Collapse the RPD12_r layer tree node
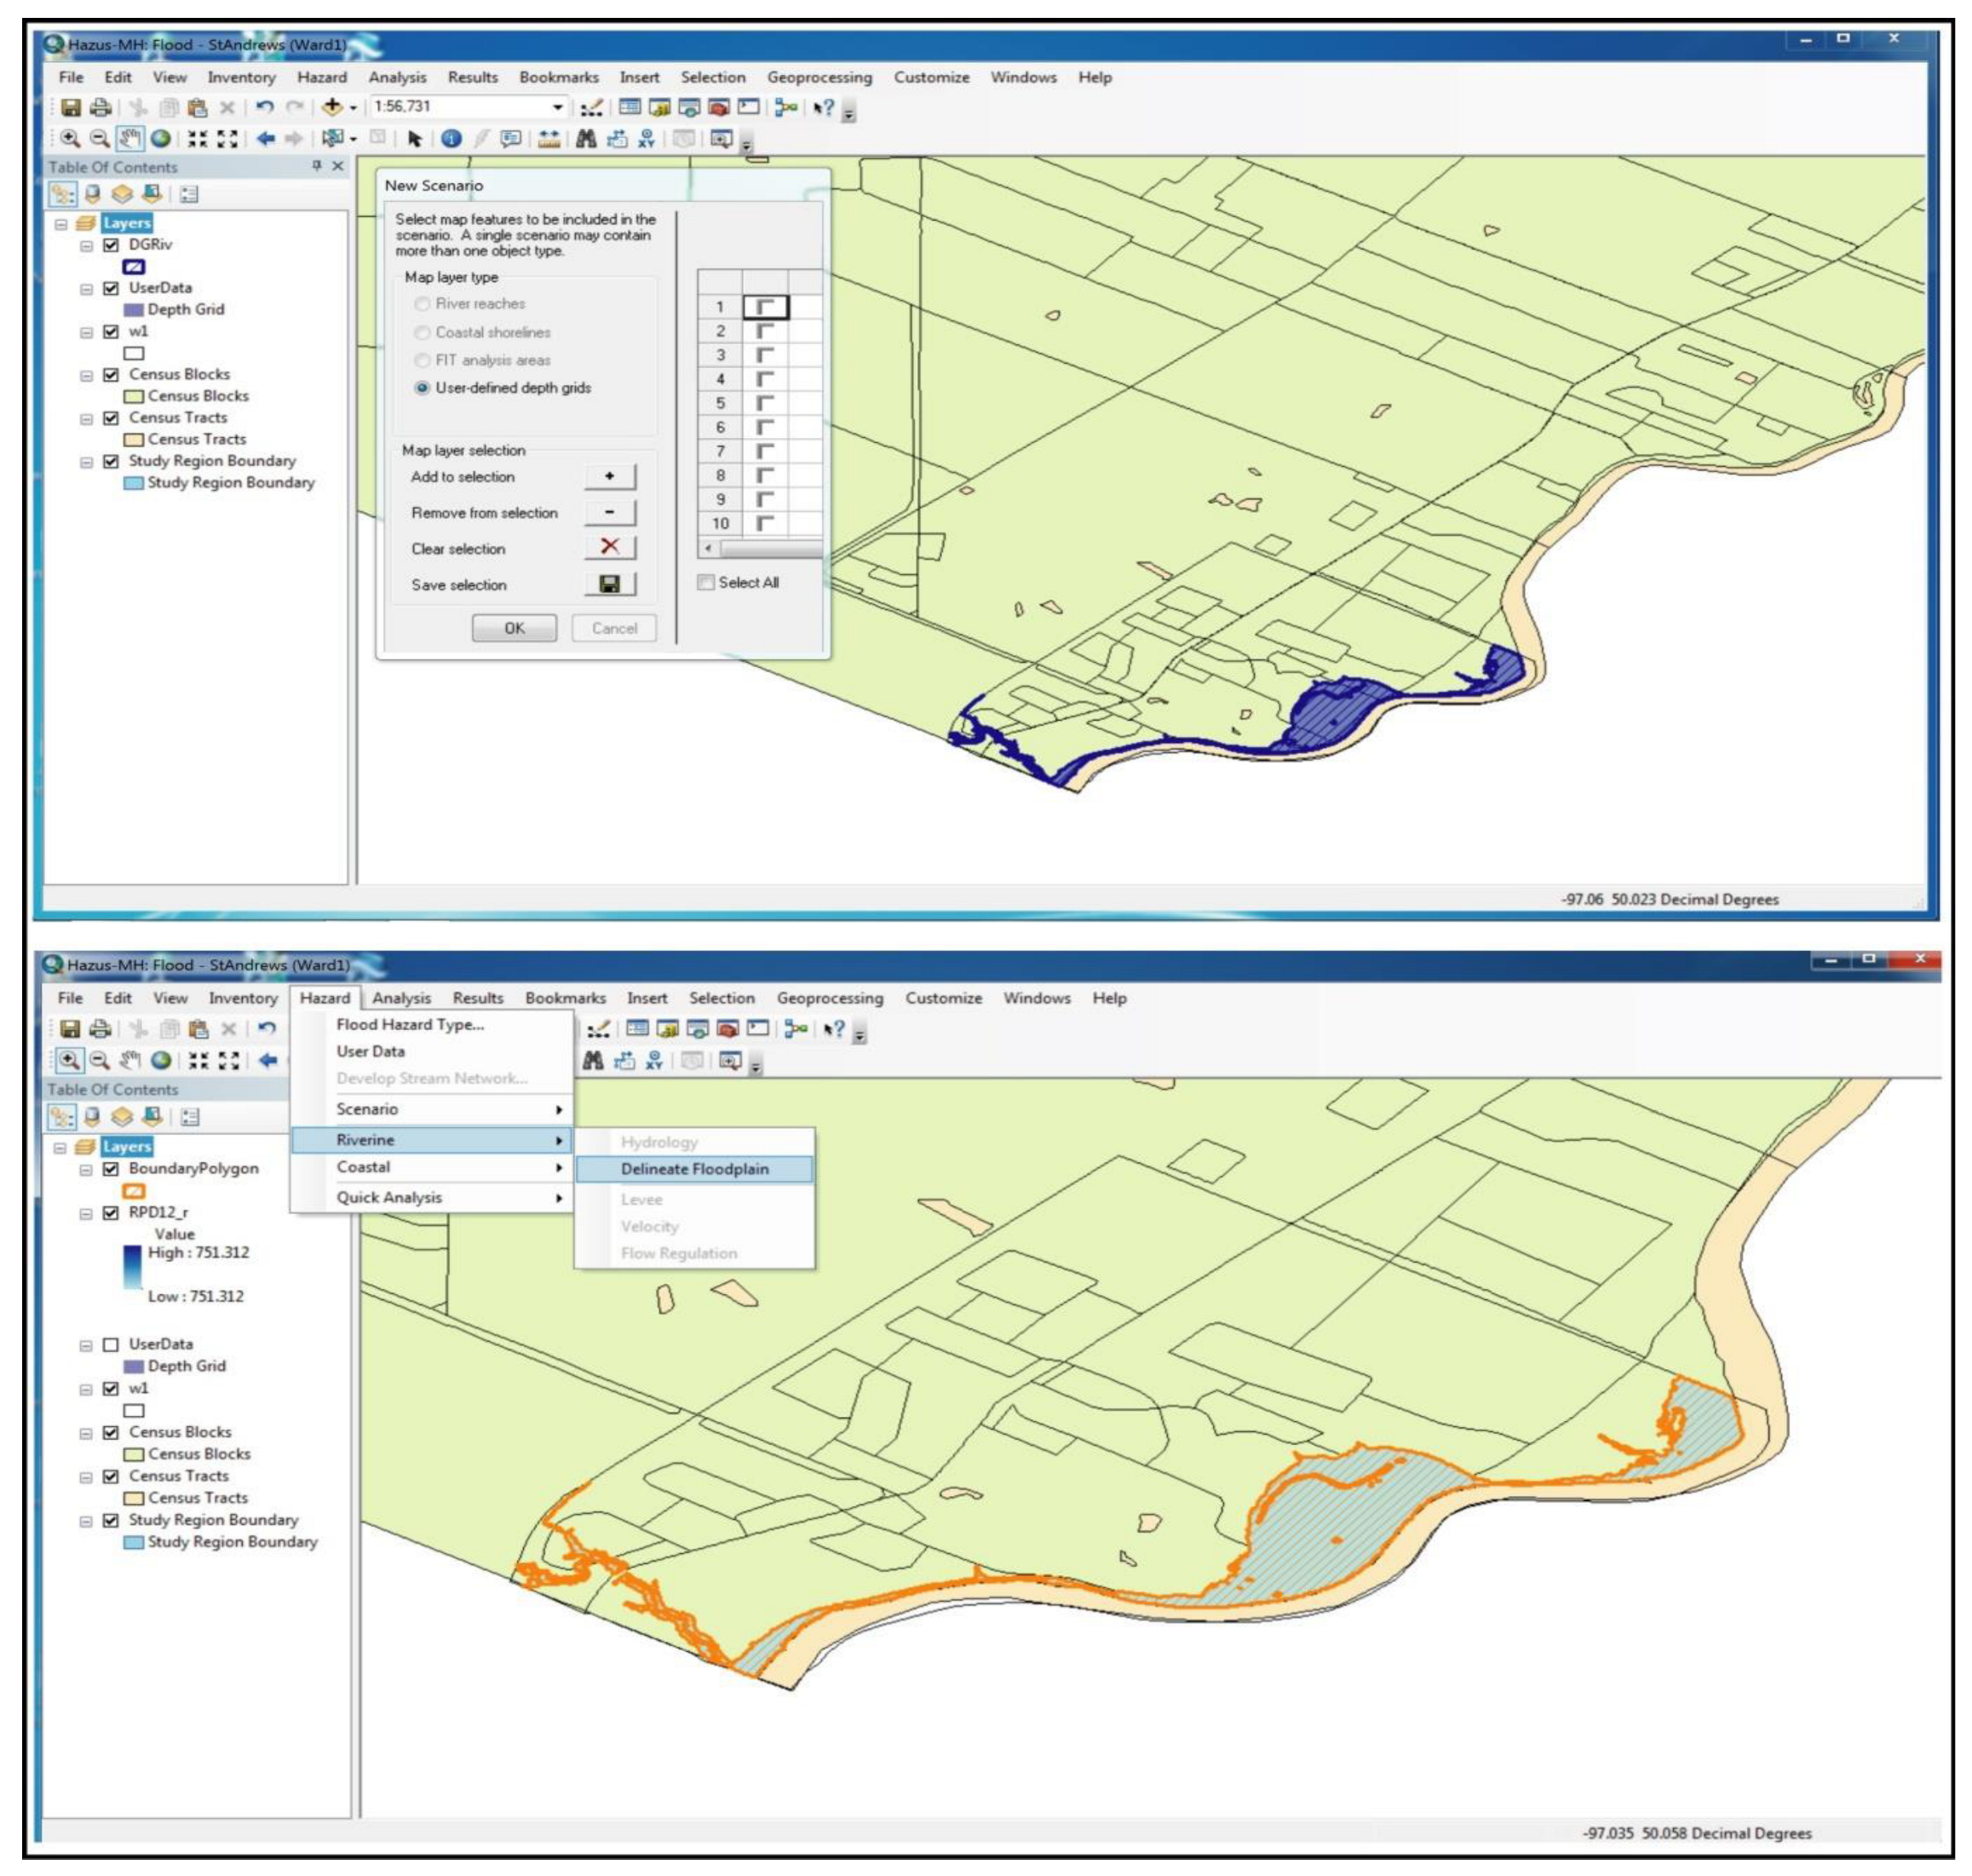Screen dimensions: 1972x1876 pyautogui.click(x=87, y=1213)
